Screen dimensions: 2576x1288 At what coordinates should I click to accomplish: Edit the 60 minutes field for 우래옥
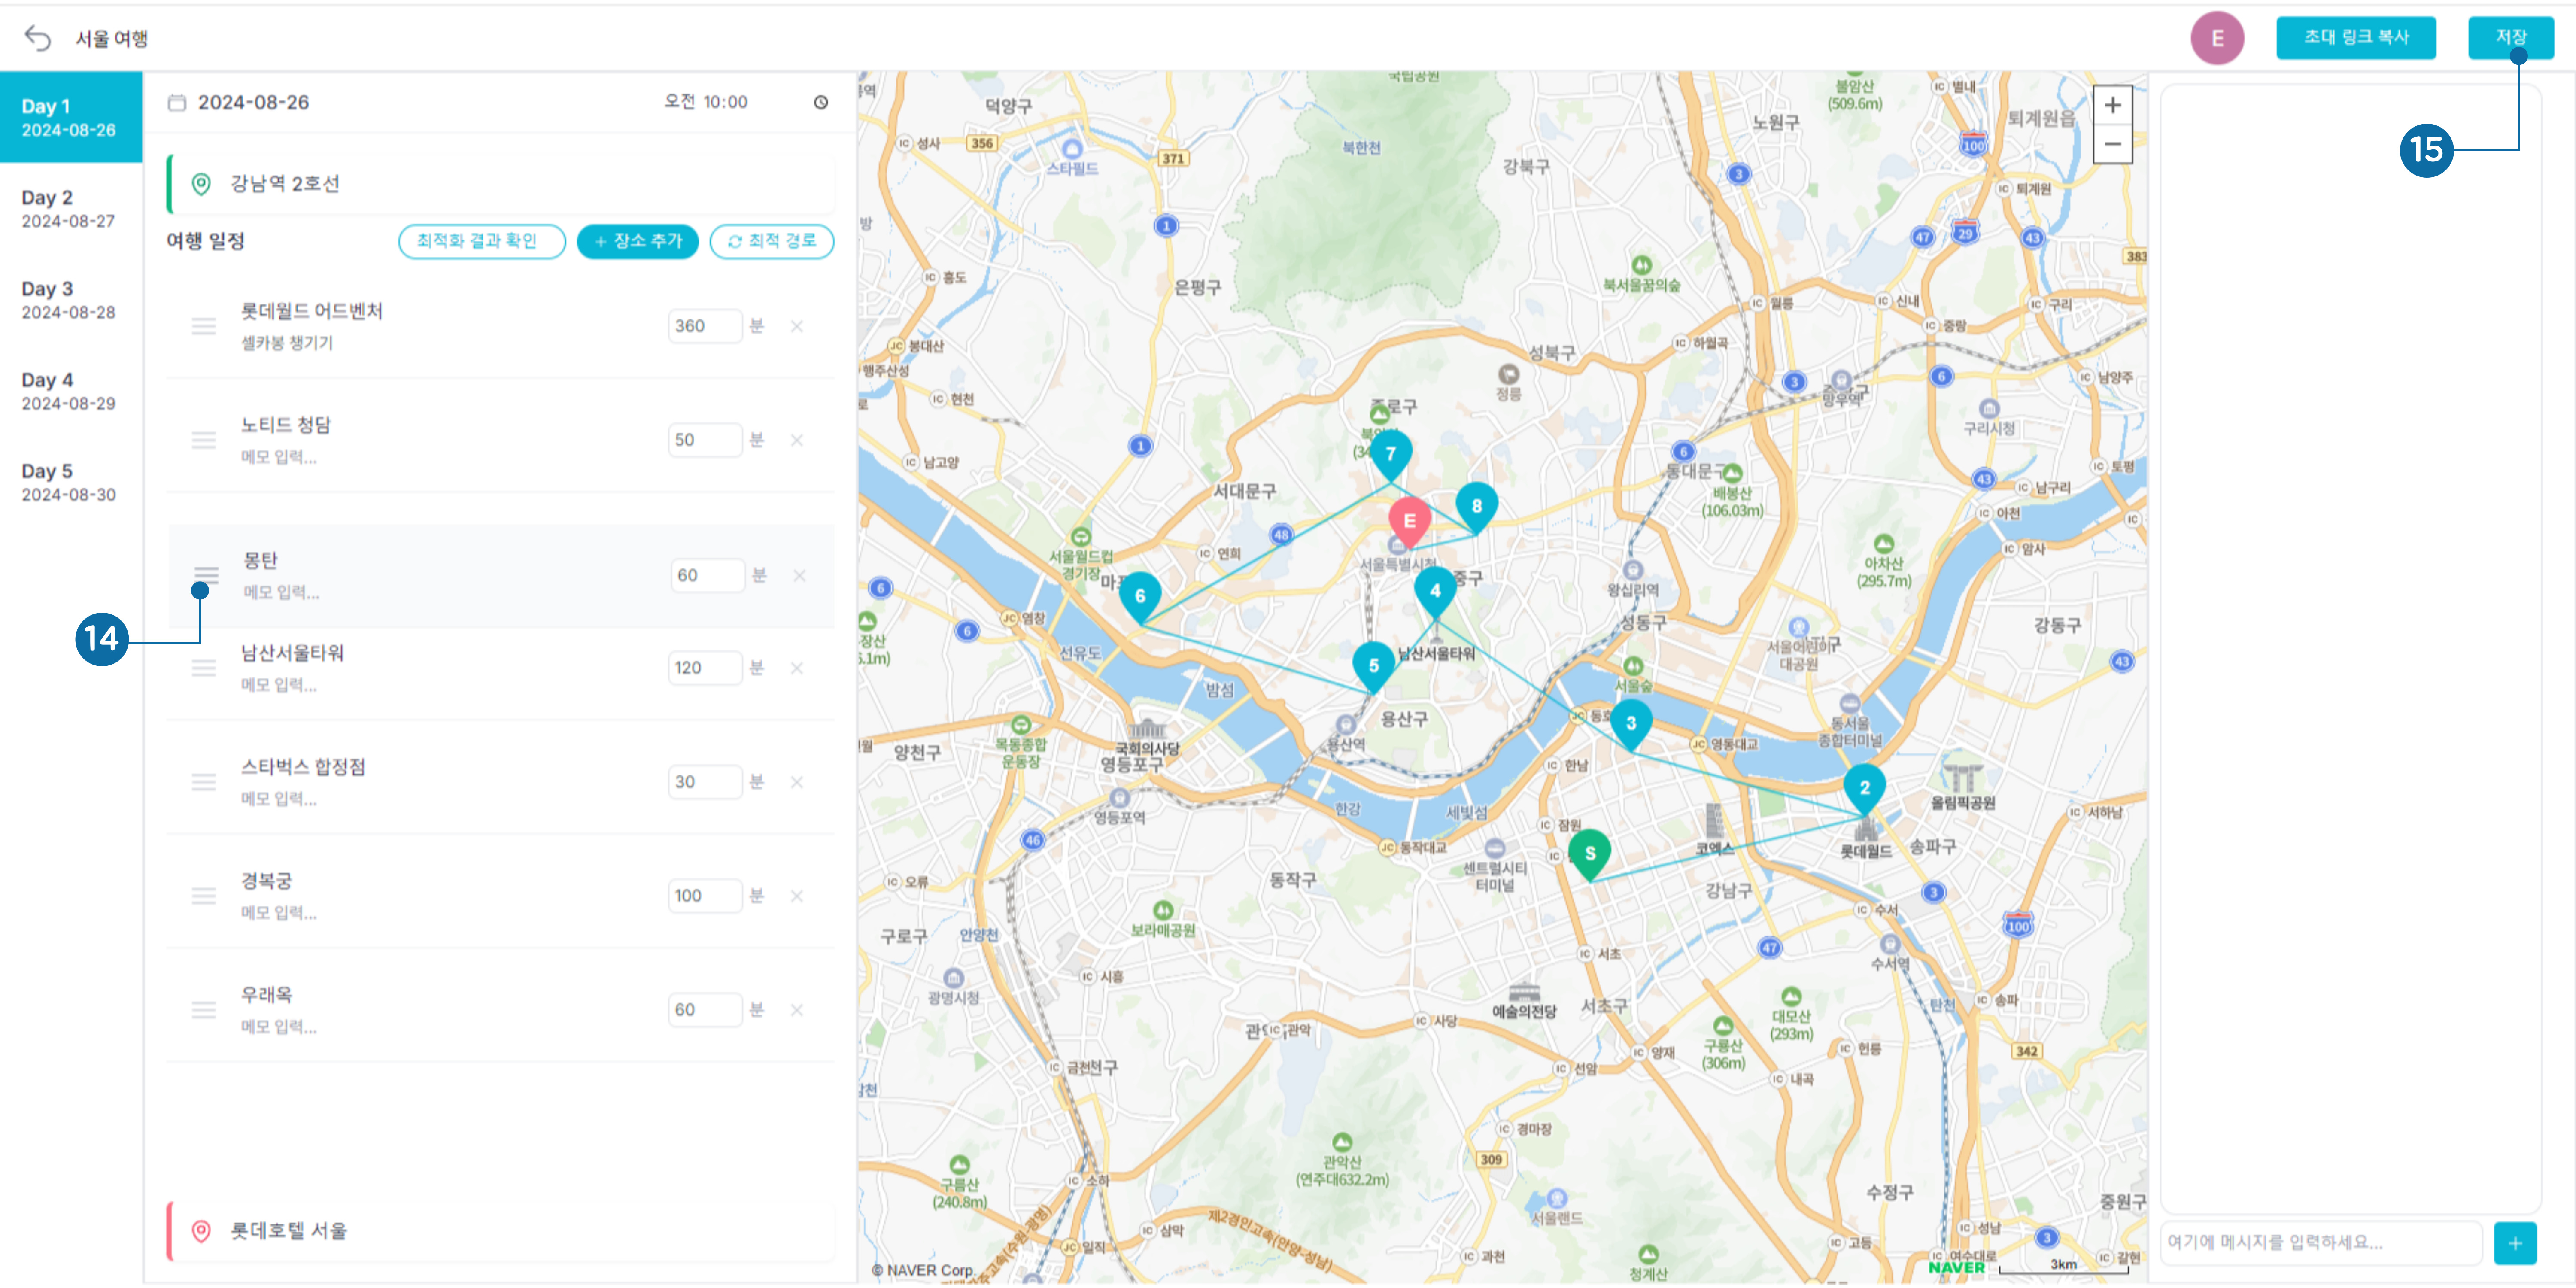click(705, 1010)
